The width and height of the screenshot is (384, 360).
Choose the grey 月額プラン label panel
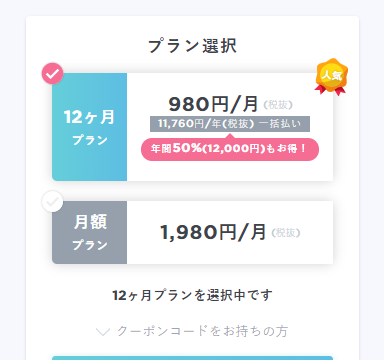point(89,232)
